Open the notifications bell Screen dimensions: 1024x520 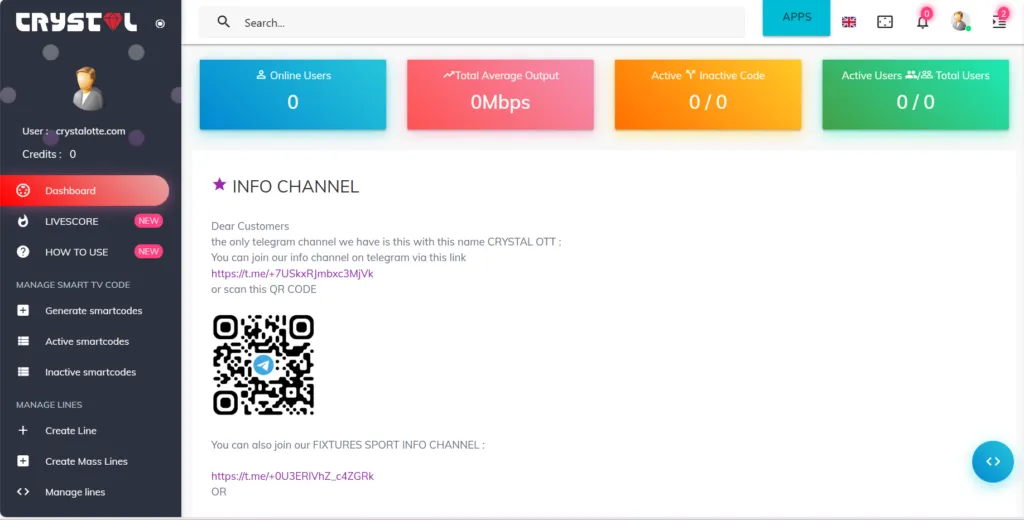pos(922,22)
